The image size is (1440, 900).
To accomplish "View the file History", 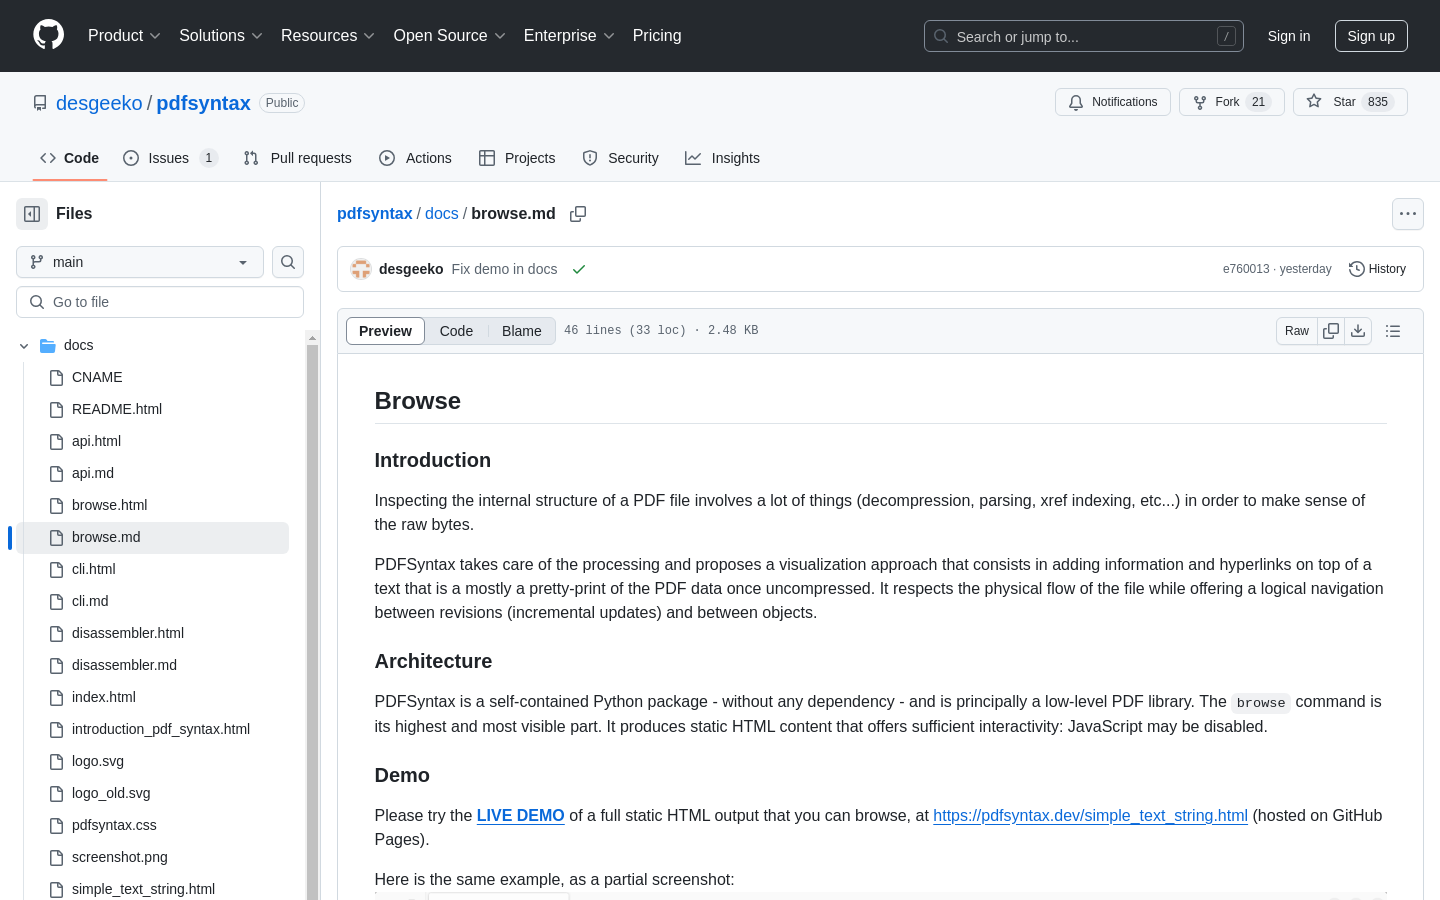I will coord(1378,269).
